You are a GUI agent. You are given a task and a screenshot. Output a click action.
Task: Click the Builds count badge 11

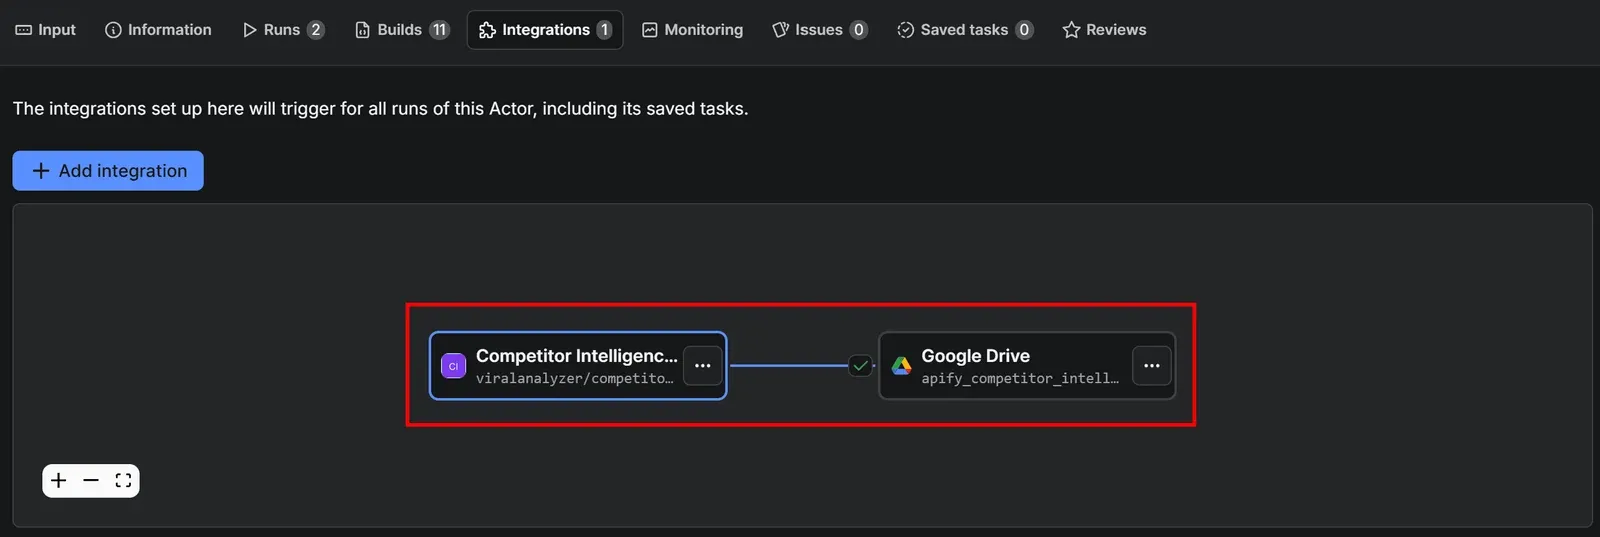[439, 30]
